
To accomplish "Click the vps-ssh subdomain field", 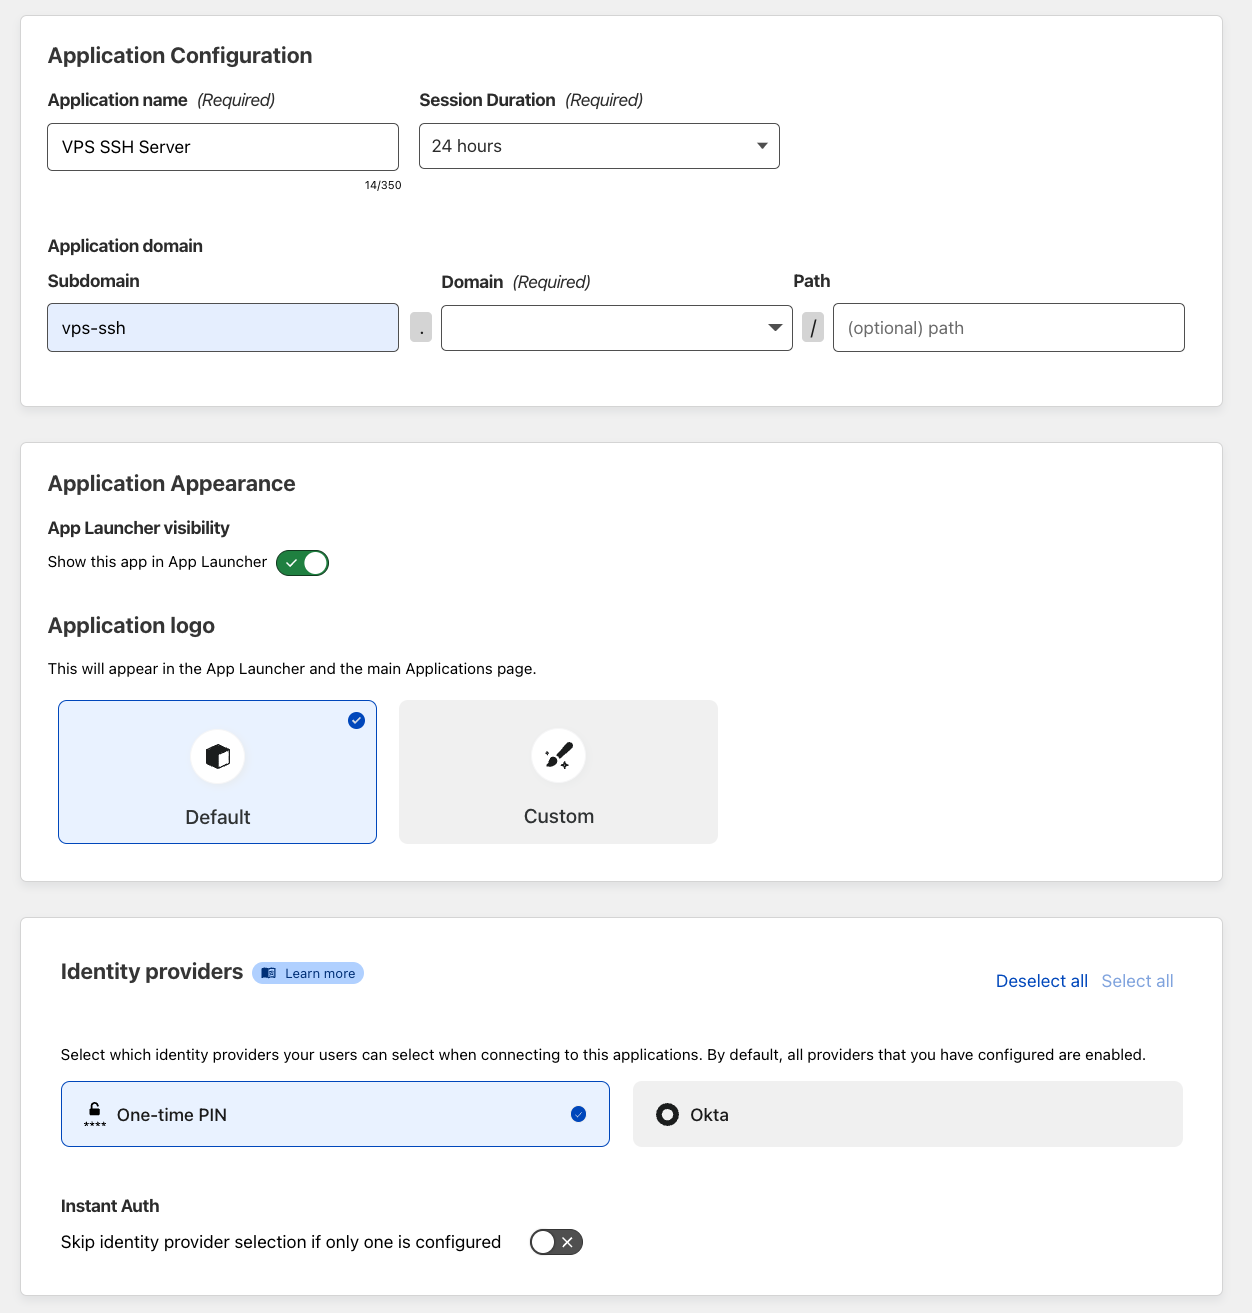I will pos(222,327).
